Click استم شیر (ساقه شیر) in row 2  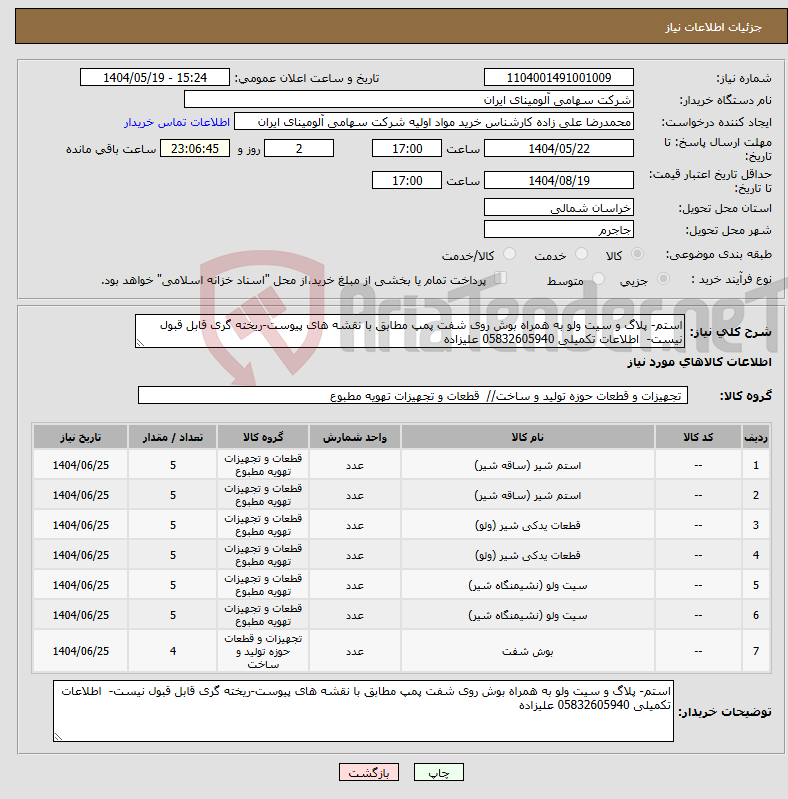528,495
